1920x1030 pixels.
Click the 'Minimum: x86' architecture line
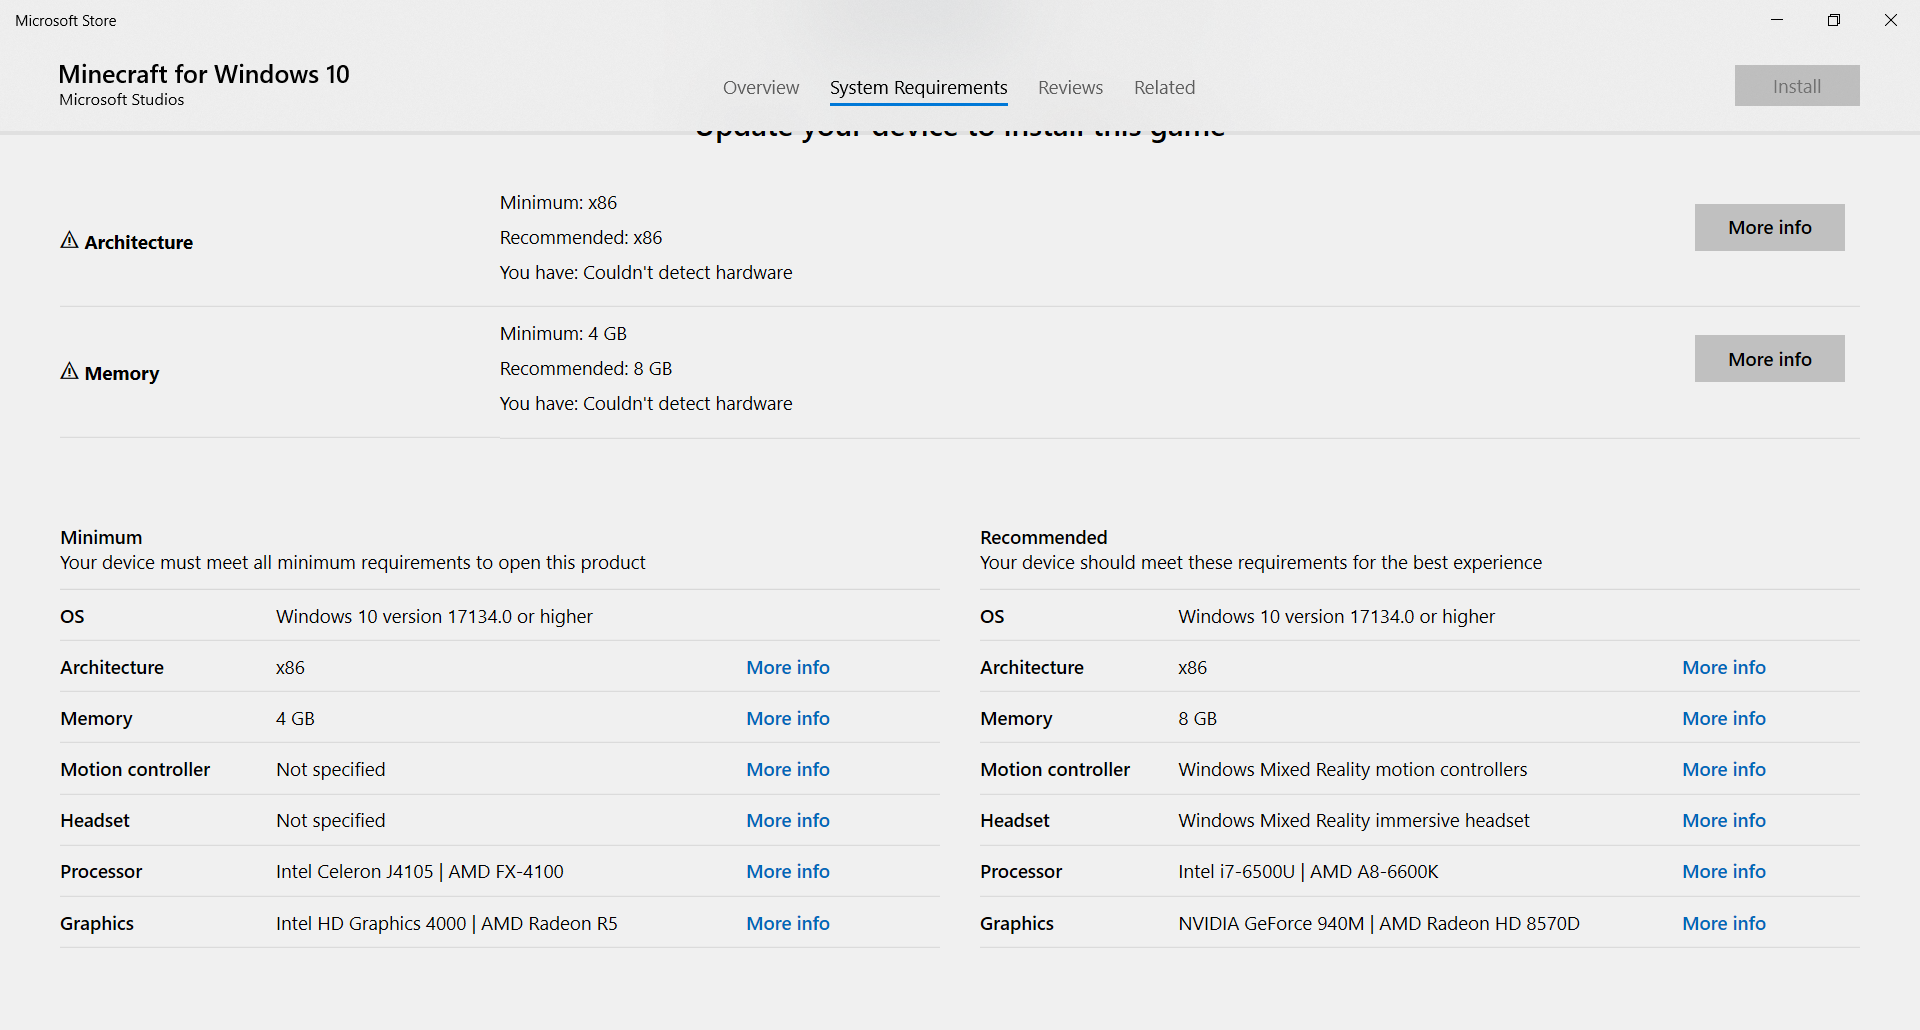pyautogui.click(x=558, y=202)
